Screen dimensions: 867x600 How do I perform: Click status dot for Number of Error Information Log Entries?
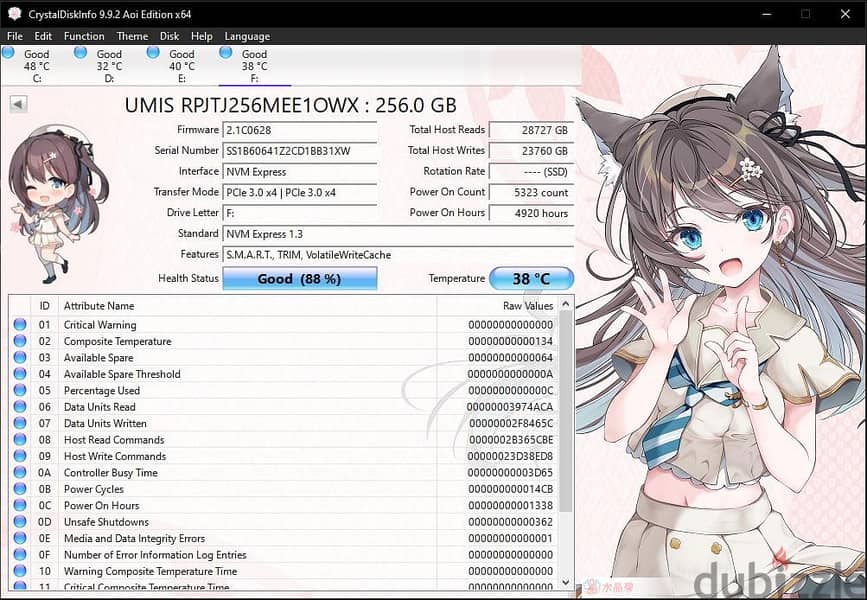pos(20,555)
